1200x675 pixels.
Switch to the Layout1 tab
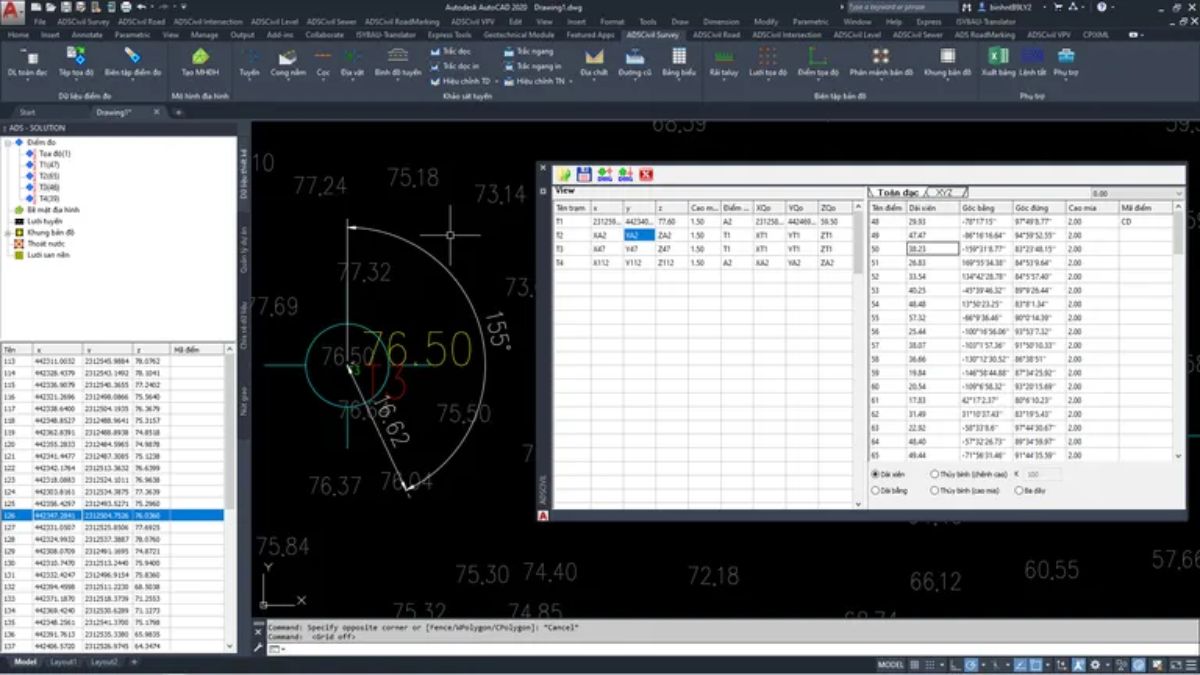64,662
